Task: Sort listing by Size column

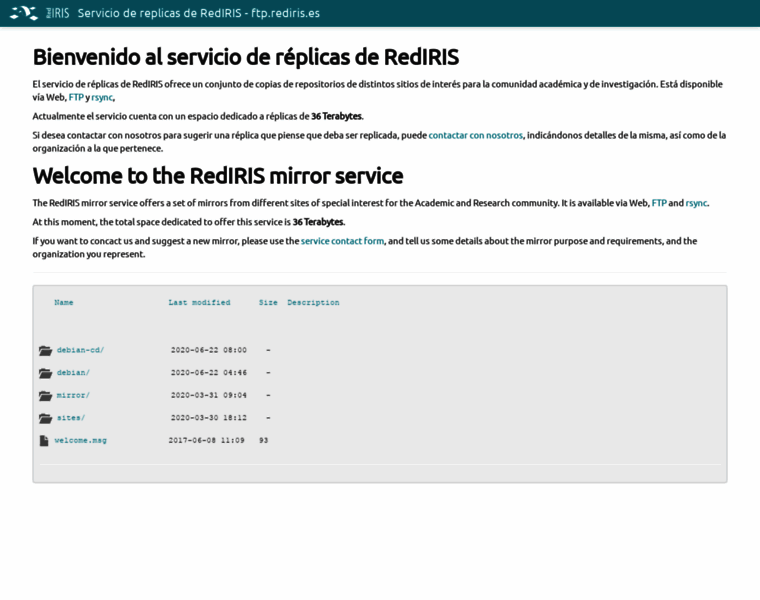Action: (x=268, y=302)
